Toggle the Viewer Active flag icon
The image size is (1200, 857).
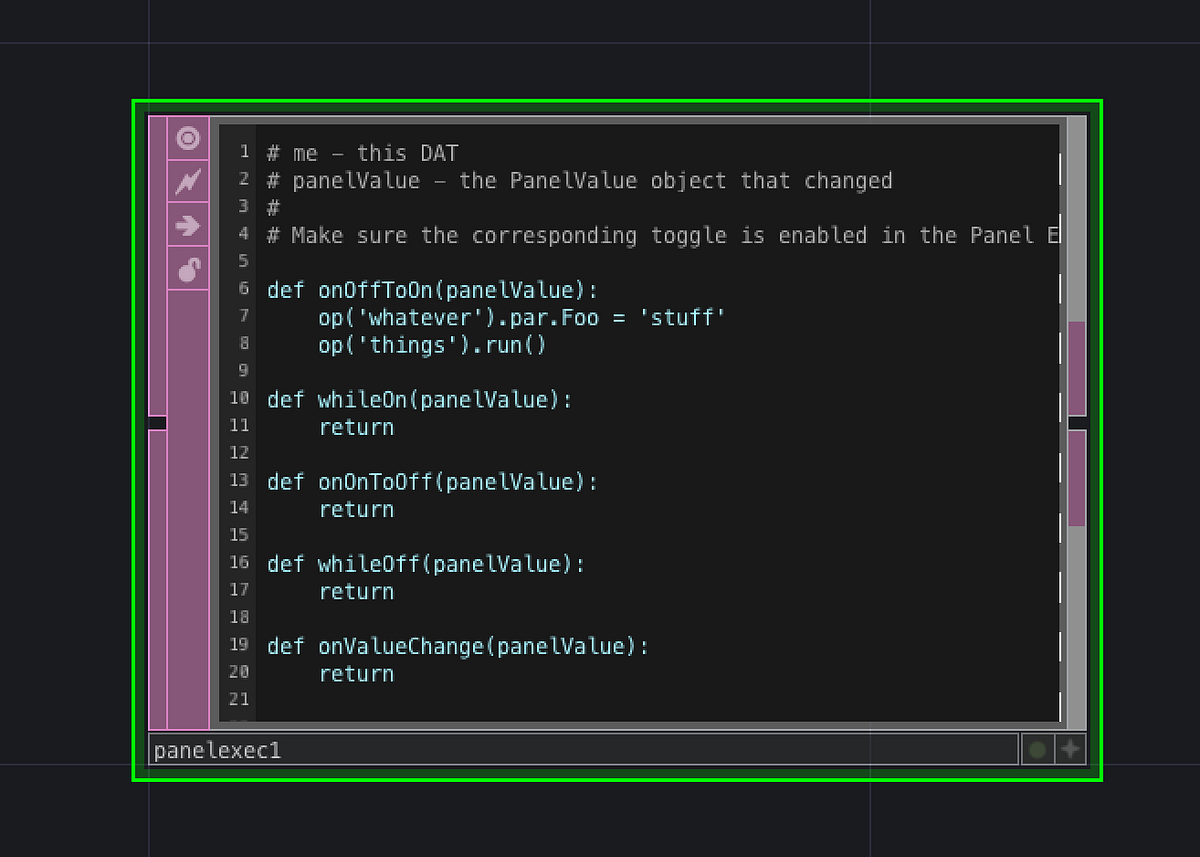pos(188,140)
